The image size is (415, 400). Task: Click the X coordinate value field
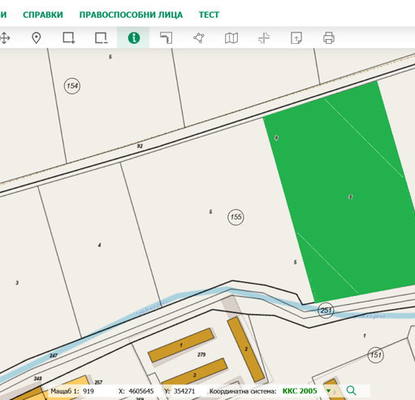point(141,391)
